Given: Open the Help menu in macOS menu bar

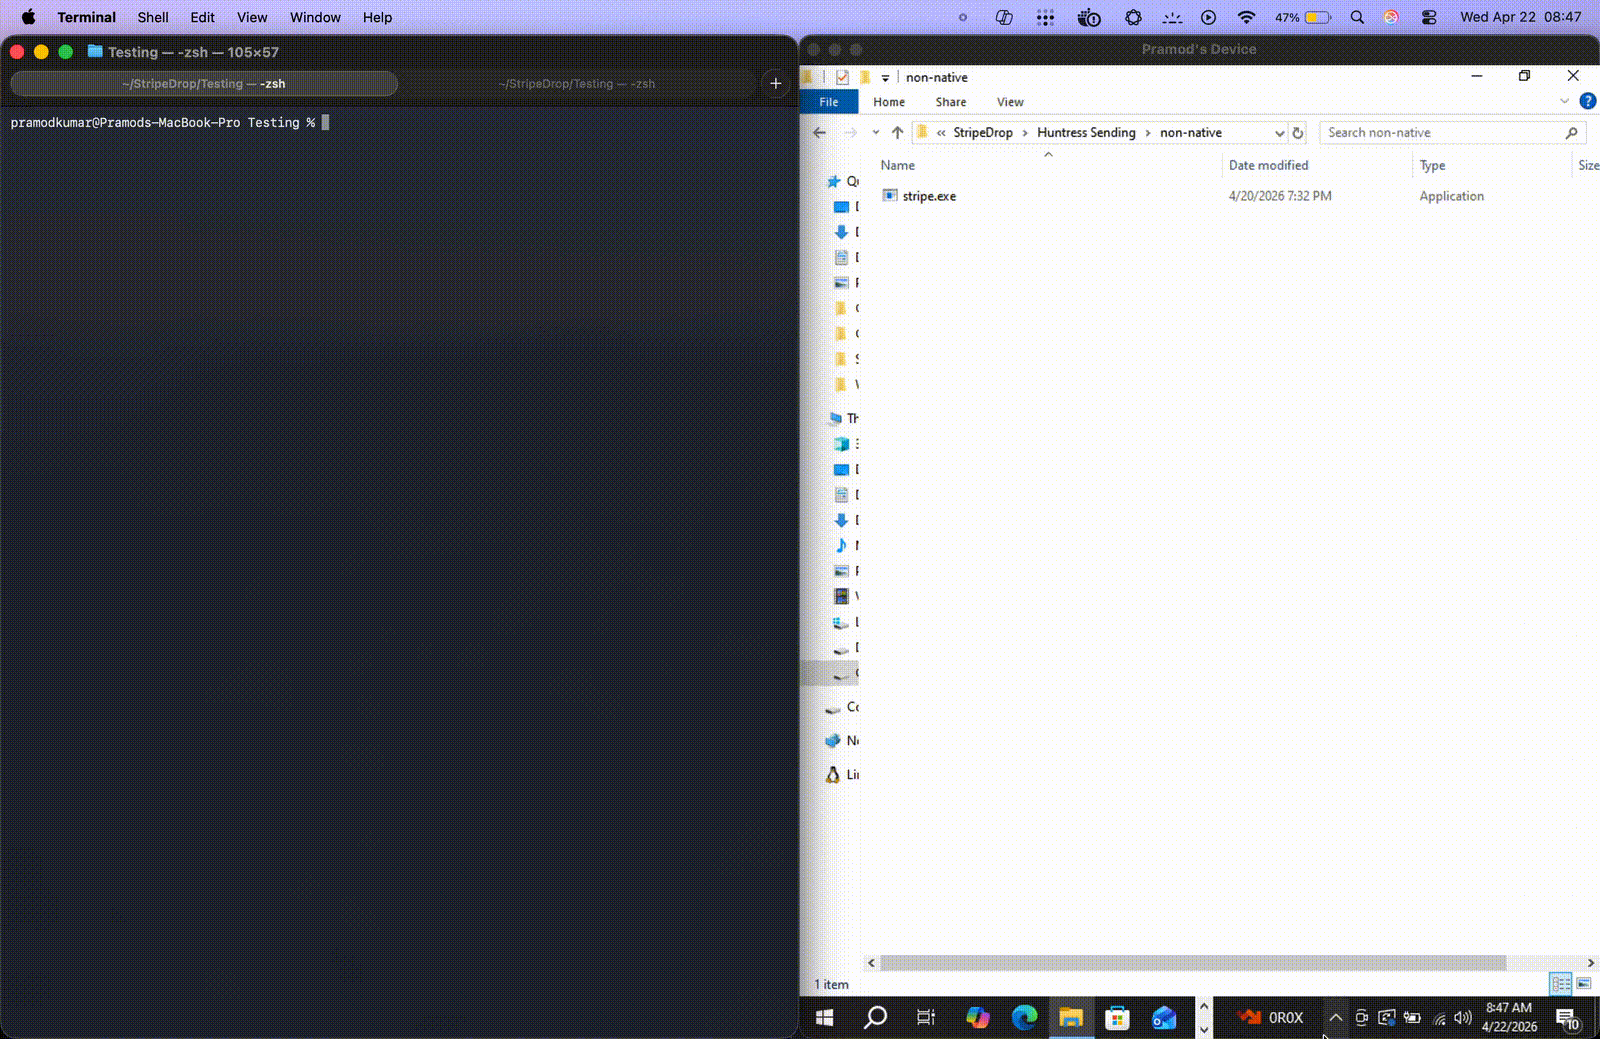Looking at the screenshot, I should click(377, 17).
